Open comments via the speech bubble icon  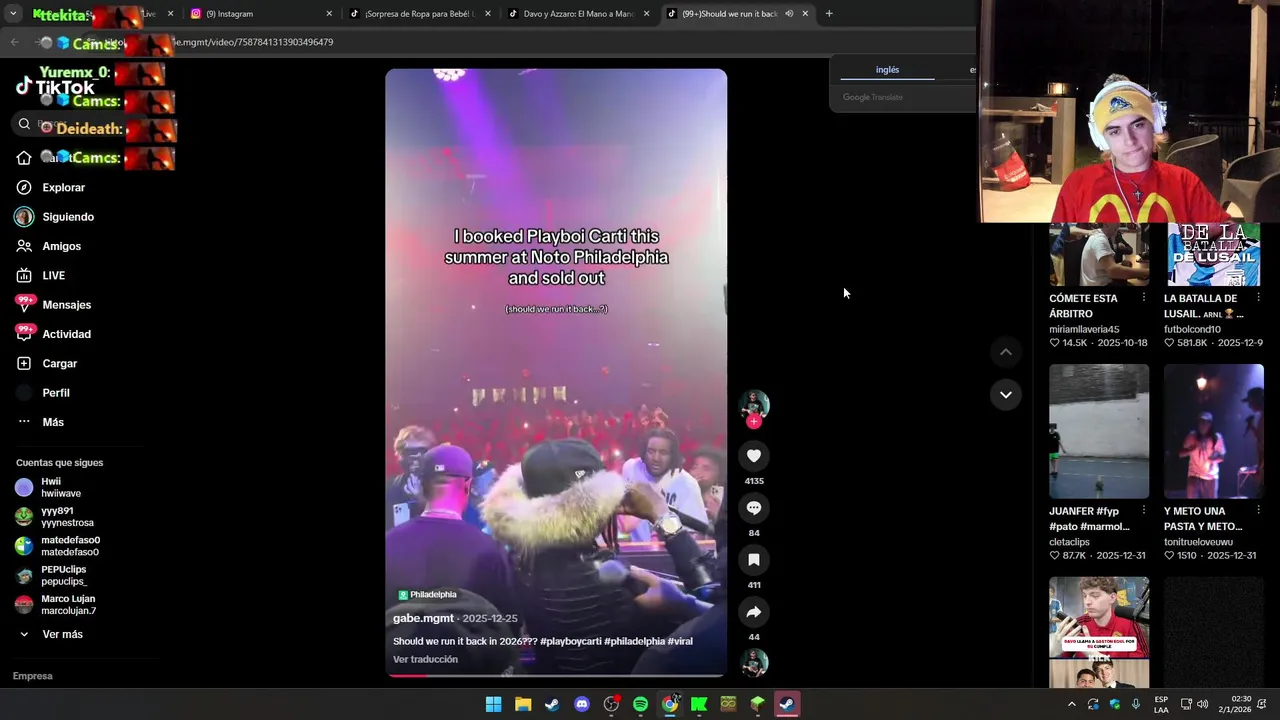754,508
